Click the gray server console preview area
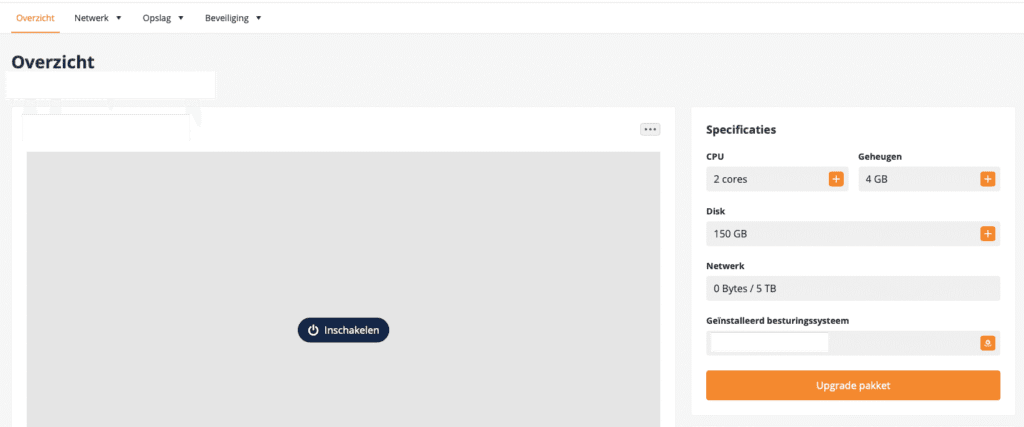This screenshot has width=1024, height=427. pos(343,230)
